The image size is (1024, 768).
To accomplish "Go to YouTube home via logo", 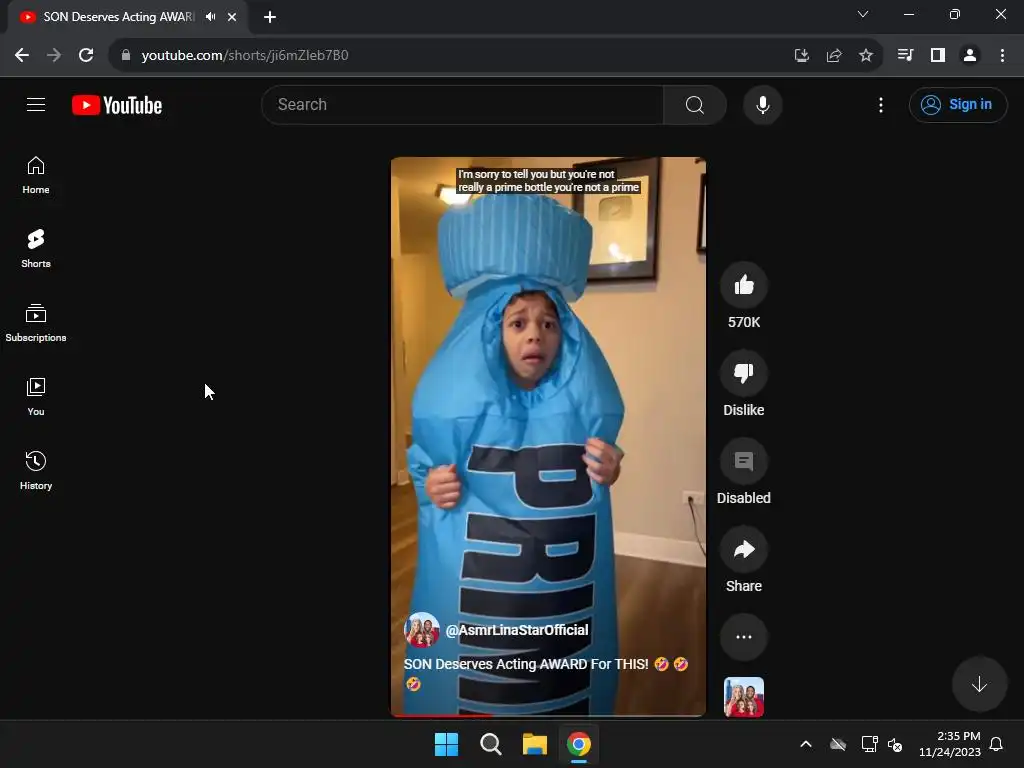I will point(117,105).
